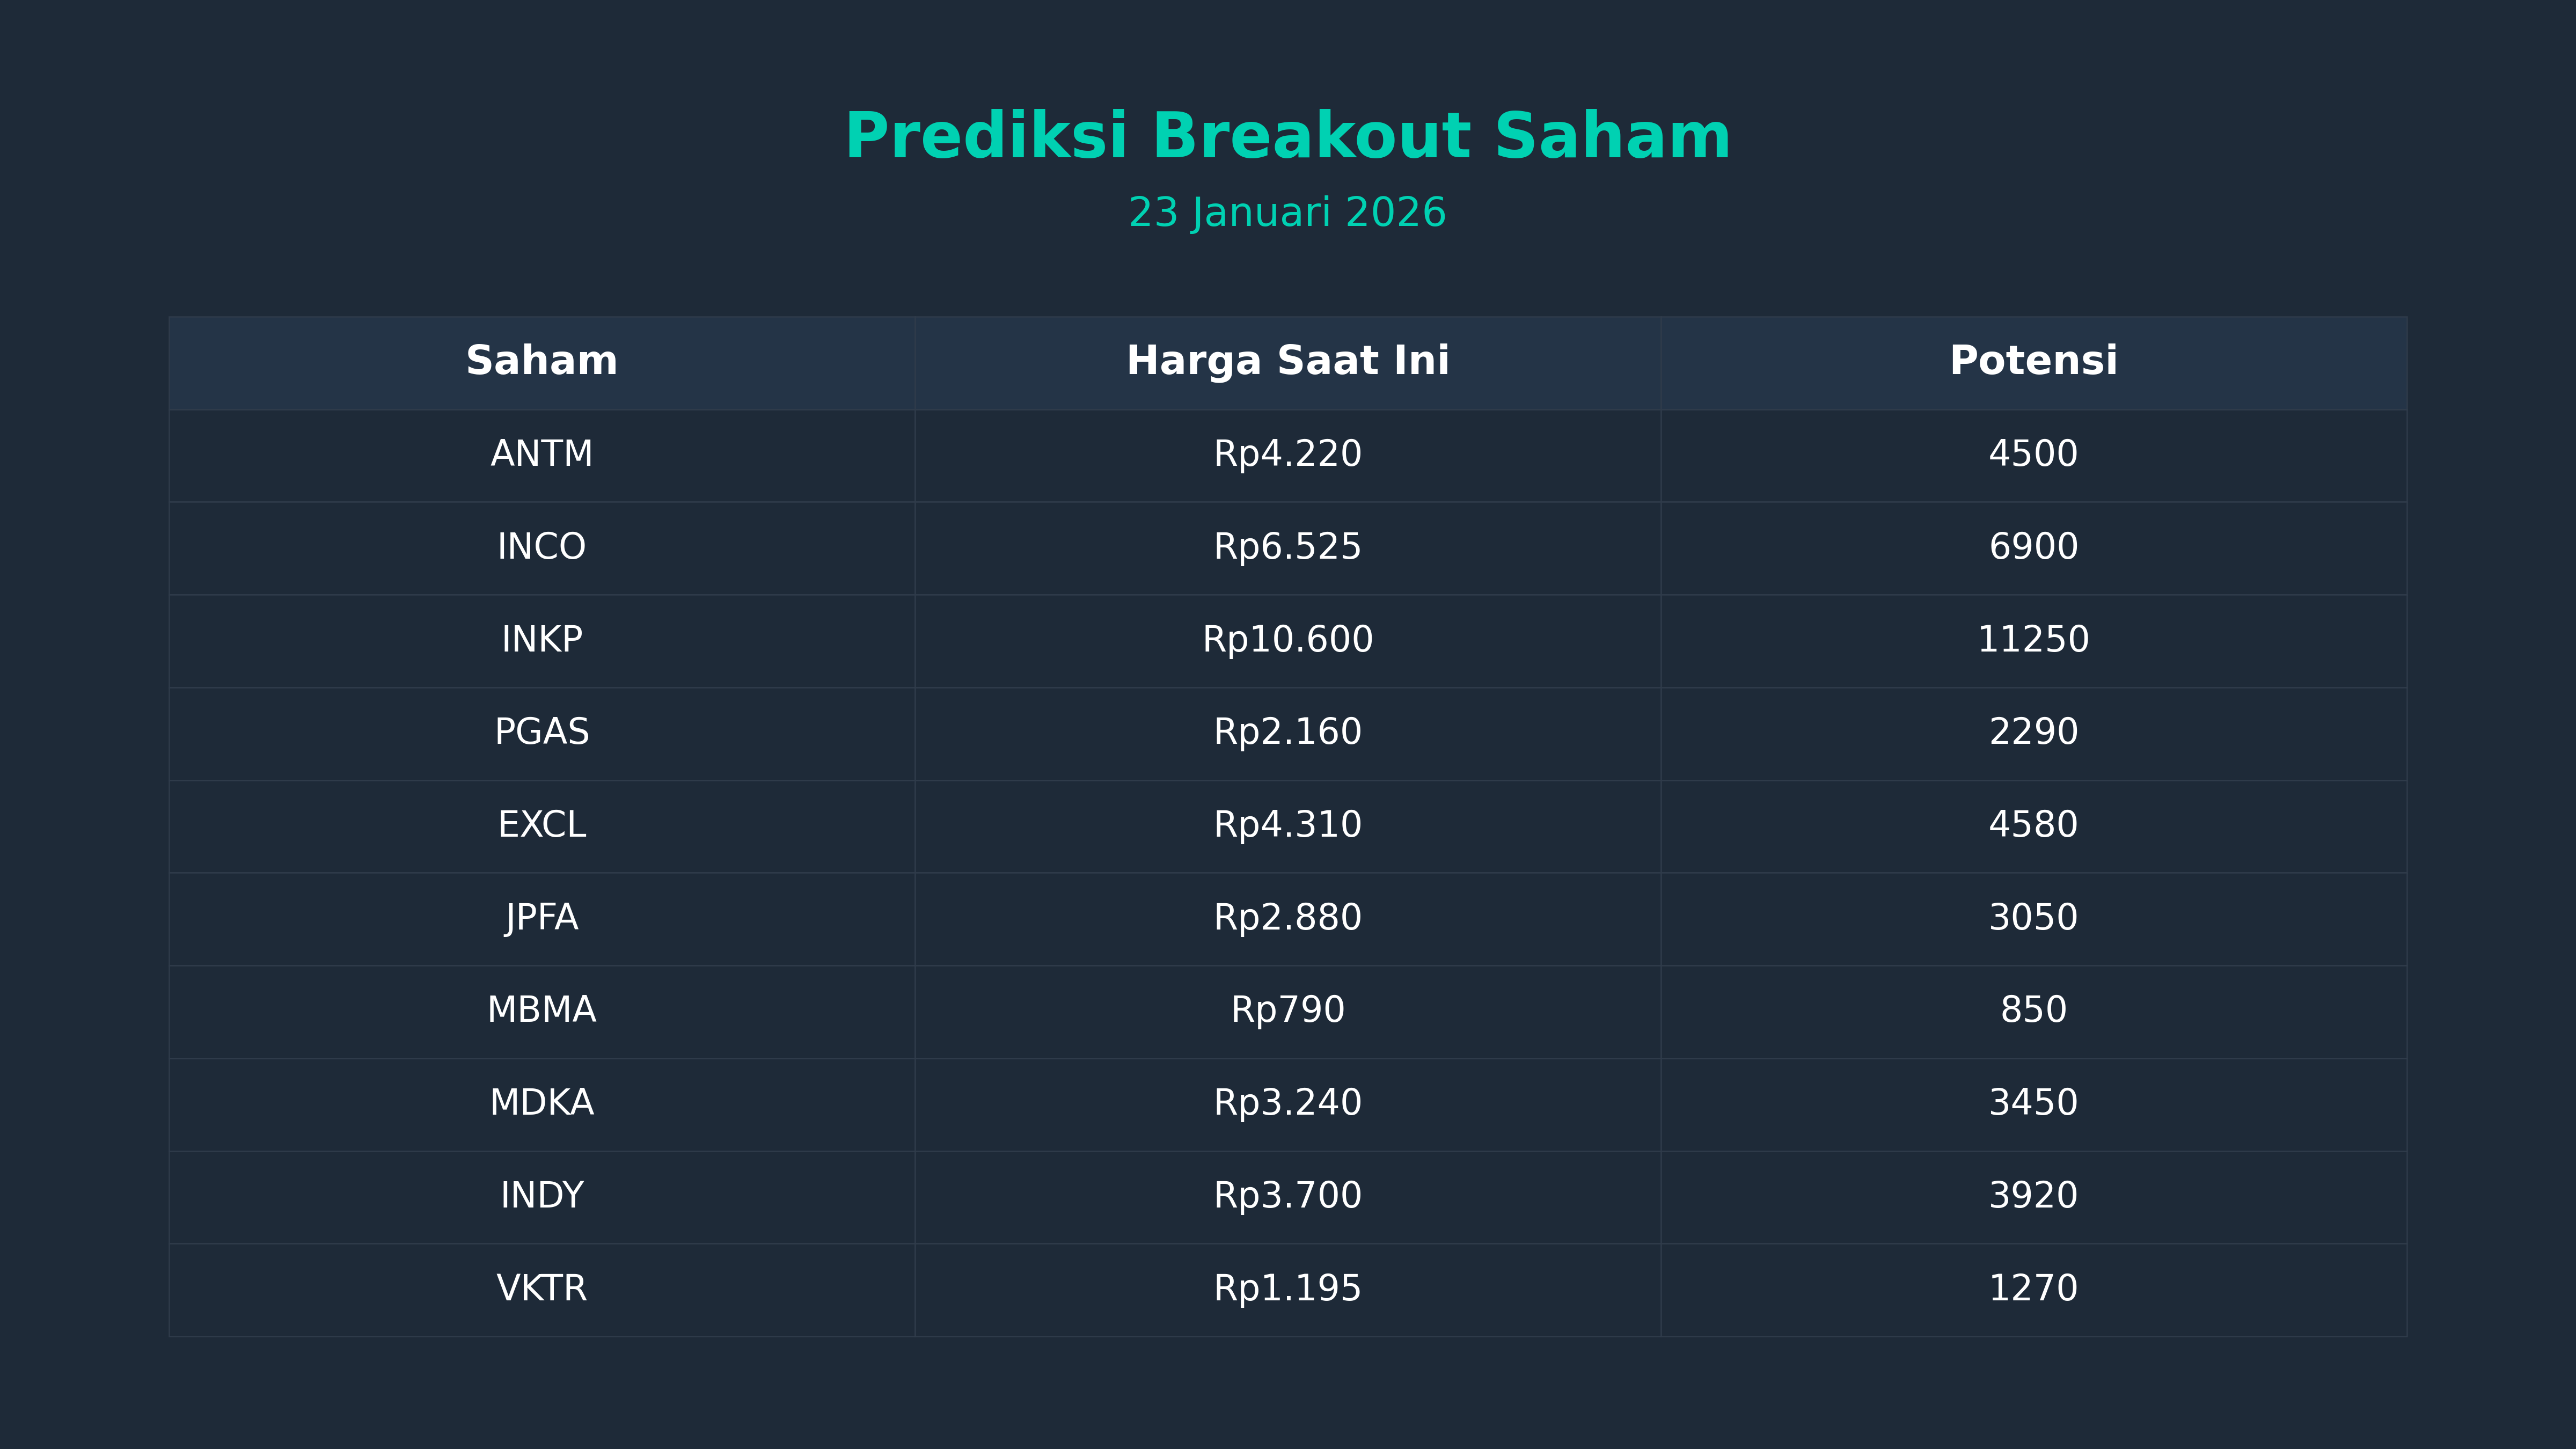Image resolution: width=2576 pixels, height=1449 pixels.
Task: Click the ANTM potential value 4500
Action: (x=2033, y=454)
